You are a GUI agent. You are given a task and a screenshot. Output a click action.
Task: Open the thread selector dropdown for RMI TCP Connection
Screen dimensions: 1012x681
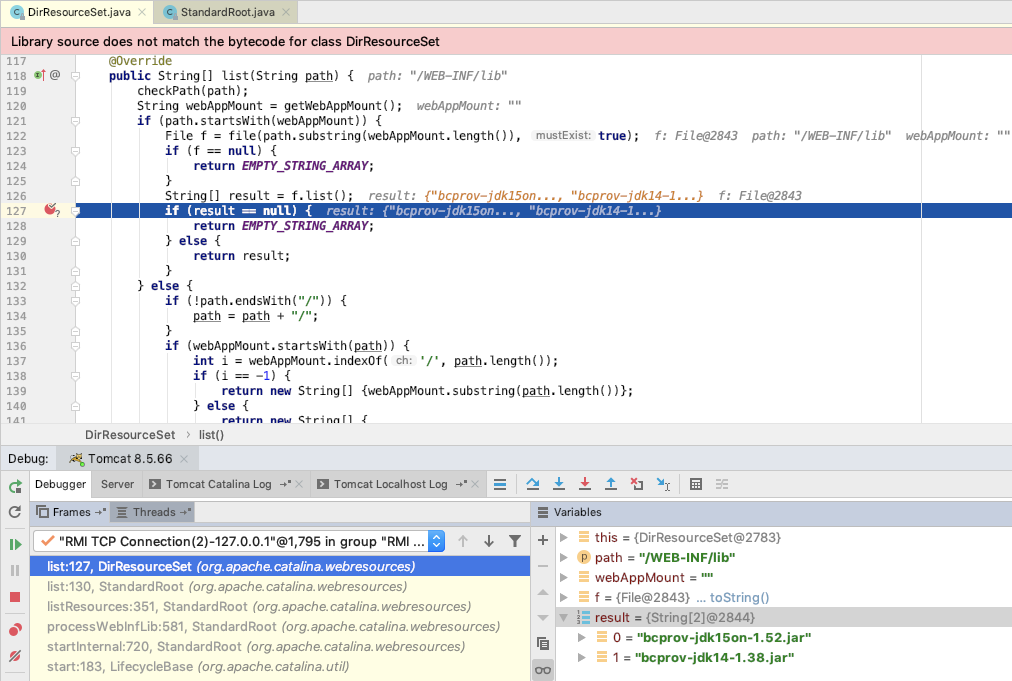(437, 541)
